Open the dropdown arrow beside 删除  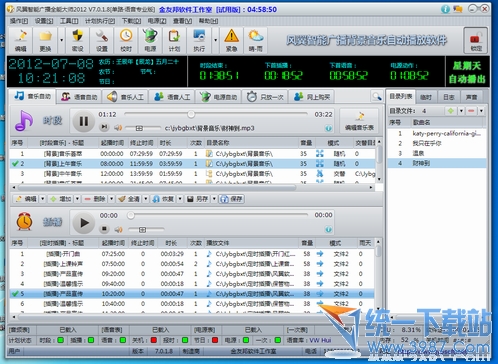coord(111,199)
